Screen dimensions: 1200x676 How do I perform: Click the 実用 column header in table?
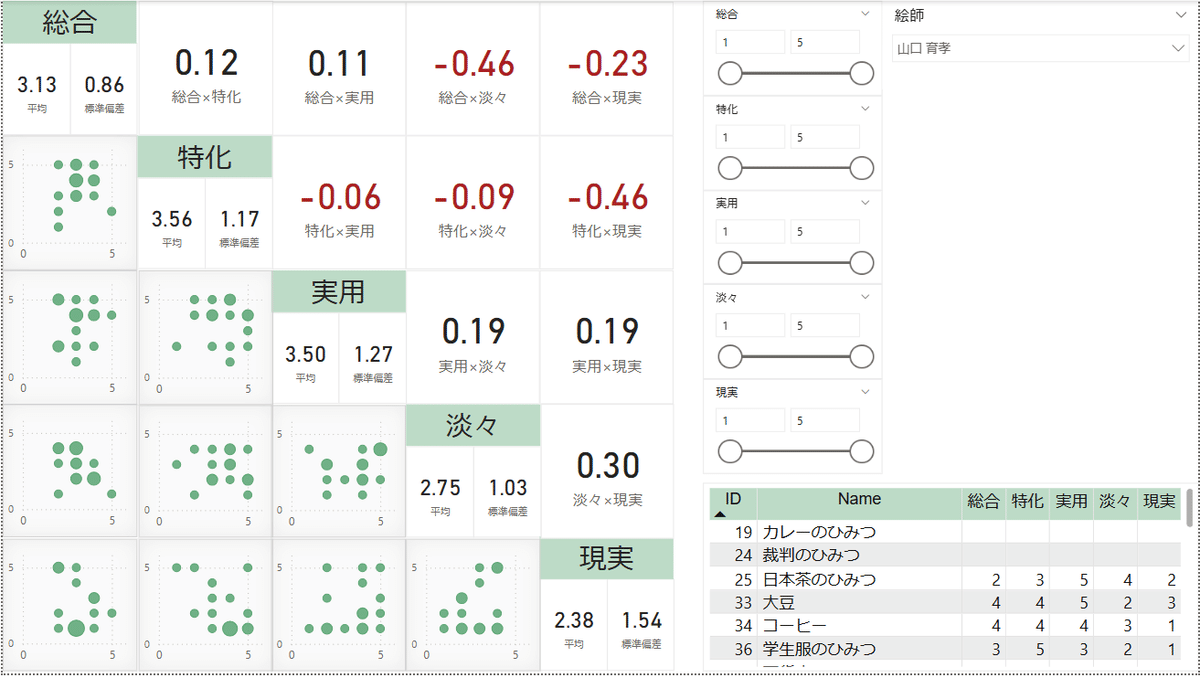click(x=1071, y=502)
